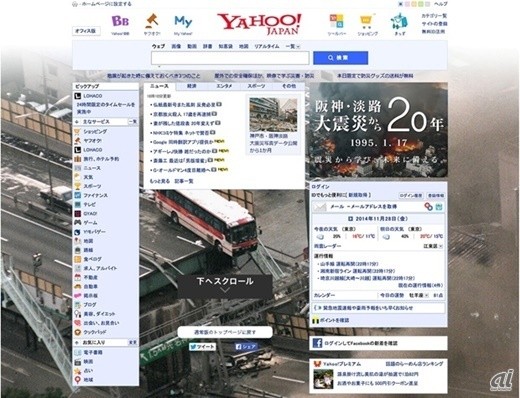520x398 pixels.
Task: Open GYAO! in the services sidebar
Action: 90,213
